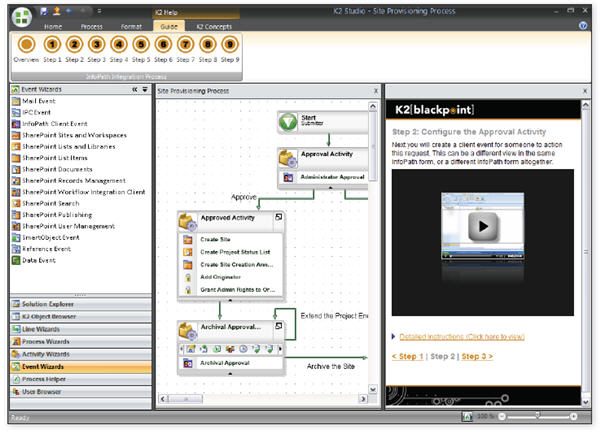600x433 pixels.
Task: Adjust the zoom slider in status bar
Action: [x=537, y=416]
